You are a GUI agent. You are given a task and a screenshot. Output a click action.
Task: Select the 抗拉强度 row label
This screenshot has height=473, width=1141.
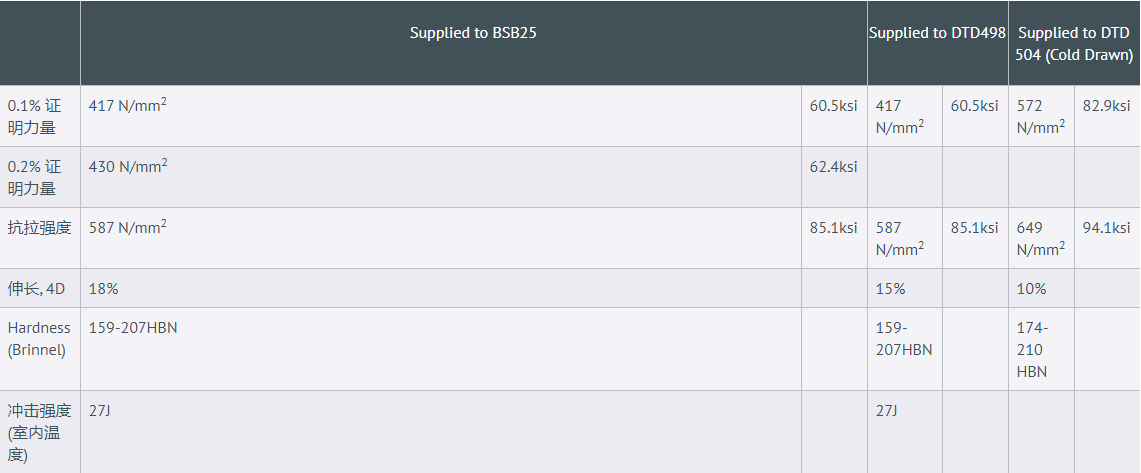[x=40, y=227]
